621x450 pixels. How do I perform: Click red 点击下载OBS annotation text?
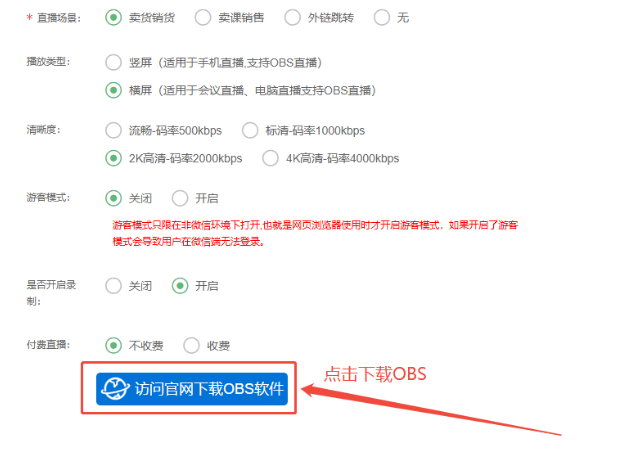[x=375, y=374]
